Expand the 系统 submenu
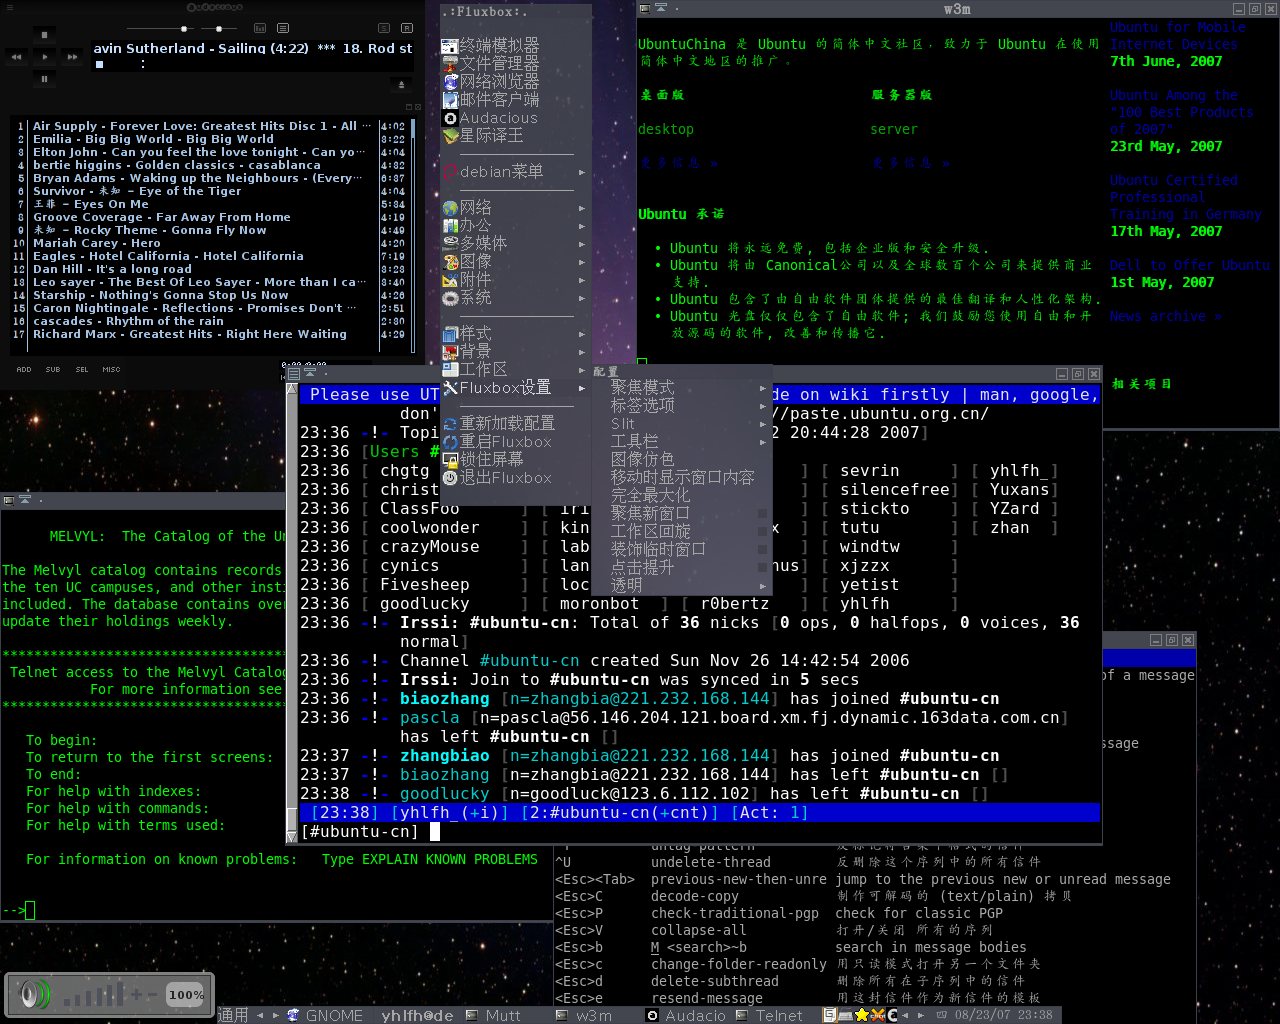This screenshot has height=1024, width=1280. coord(515,297)
